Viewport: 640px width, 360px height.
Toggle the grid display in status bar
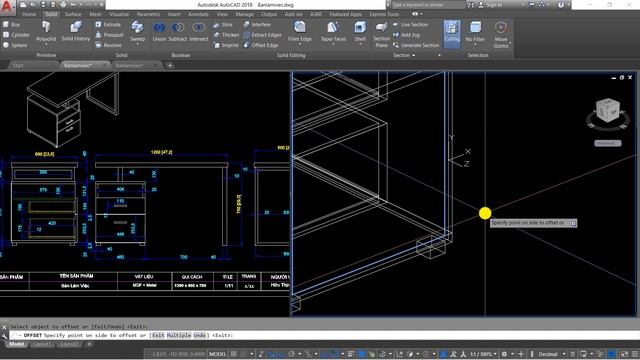(234, 354)
